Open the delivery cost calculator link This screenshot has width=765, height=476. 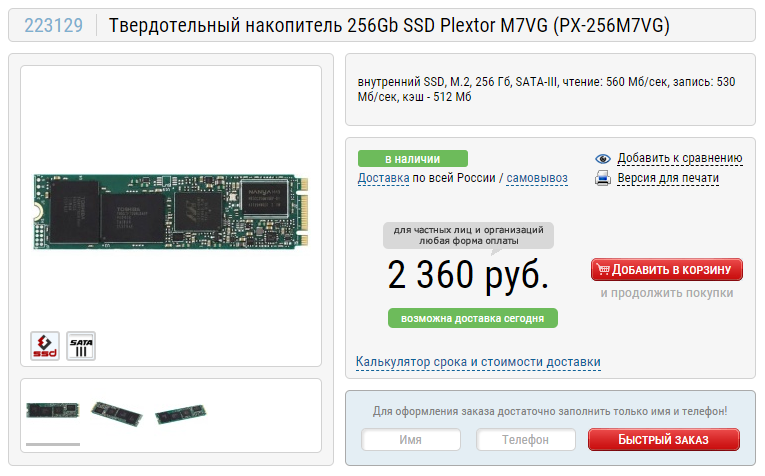tap(478, 362)
